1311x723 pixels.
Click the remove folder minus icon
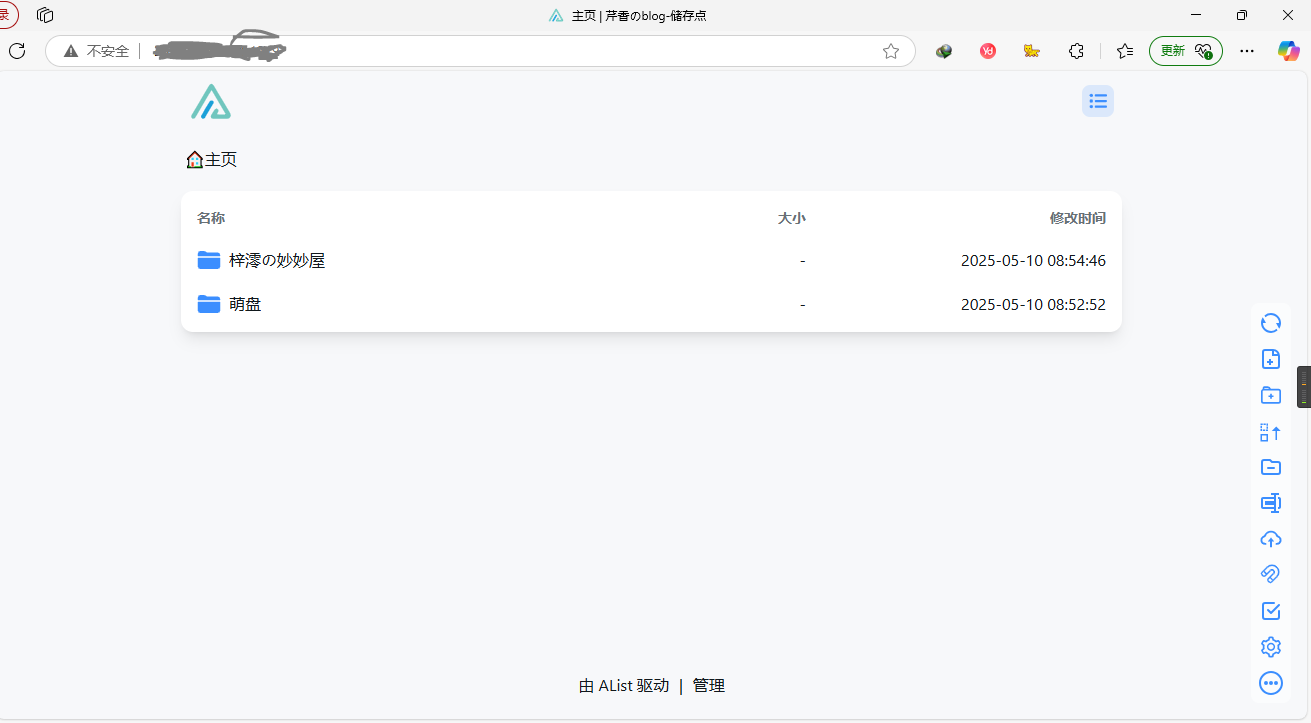tap(1270, 467)
